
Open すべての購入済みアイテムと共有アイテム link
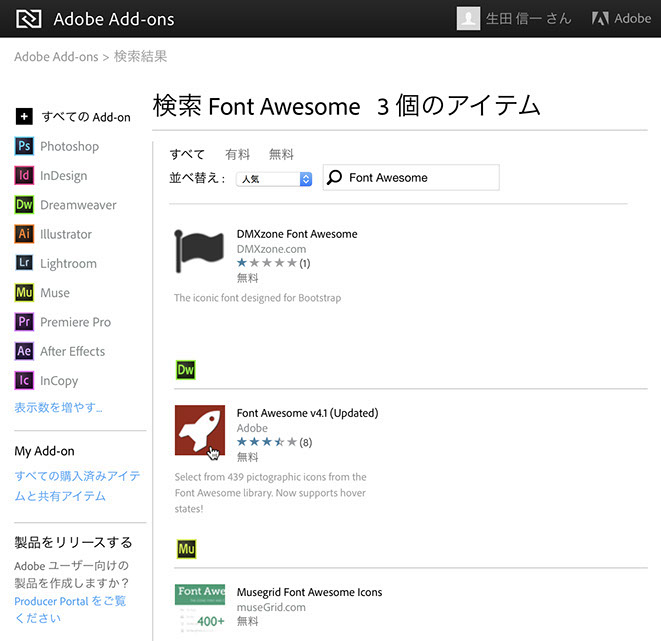point(77,486)
